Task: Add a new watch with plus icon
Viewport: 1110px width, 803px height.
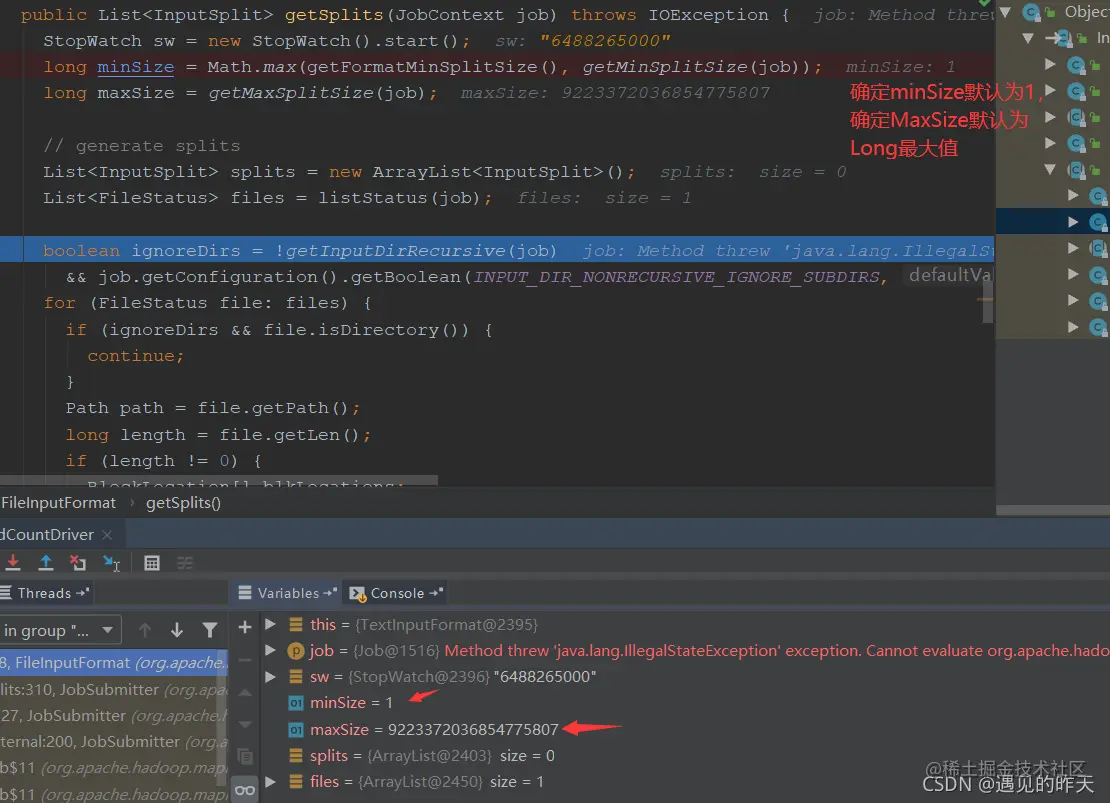Action: click(245, 627)
